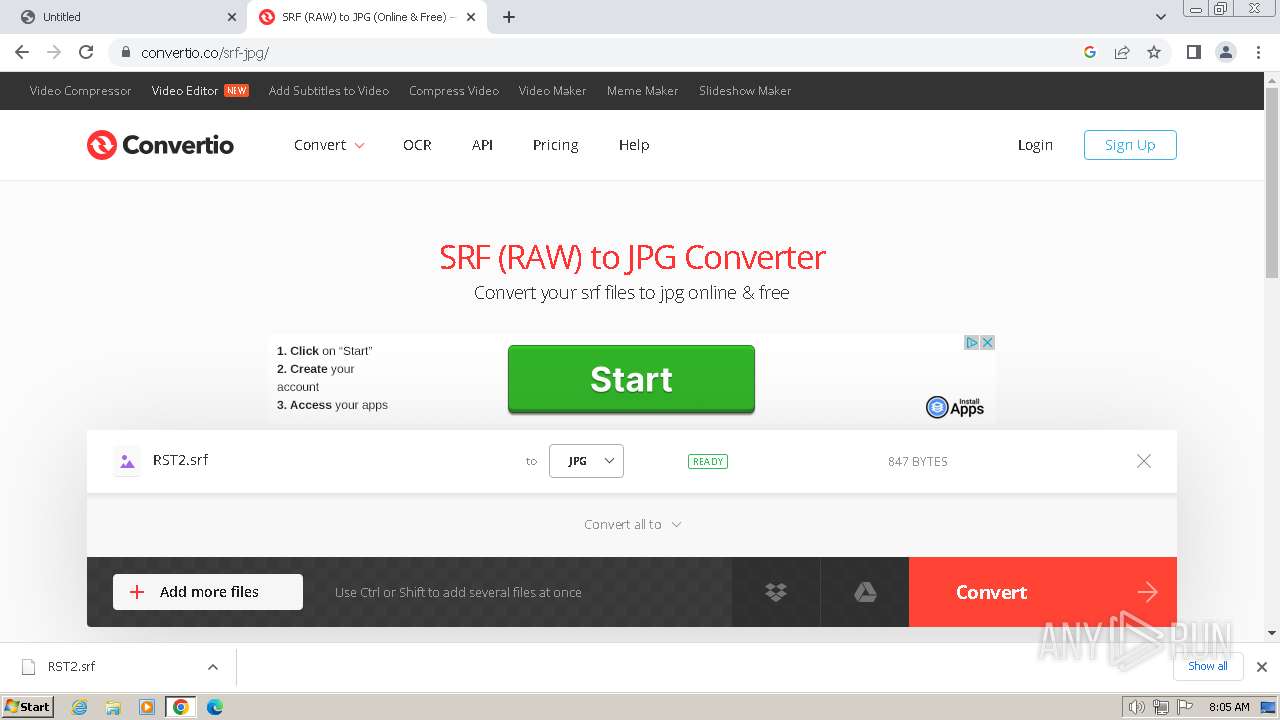Open Compress Video link

click(454, 91)
